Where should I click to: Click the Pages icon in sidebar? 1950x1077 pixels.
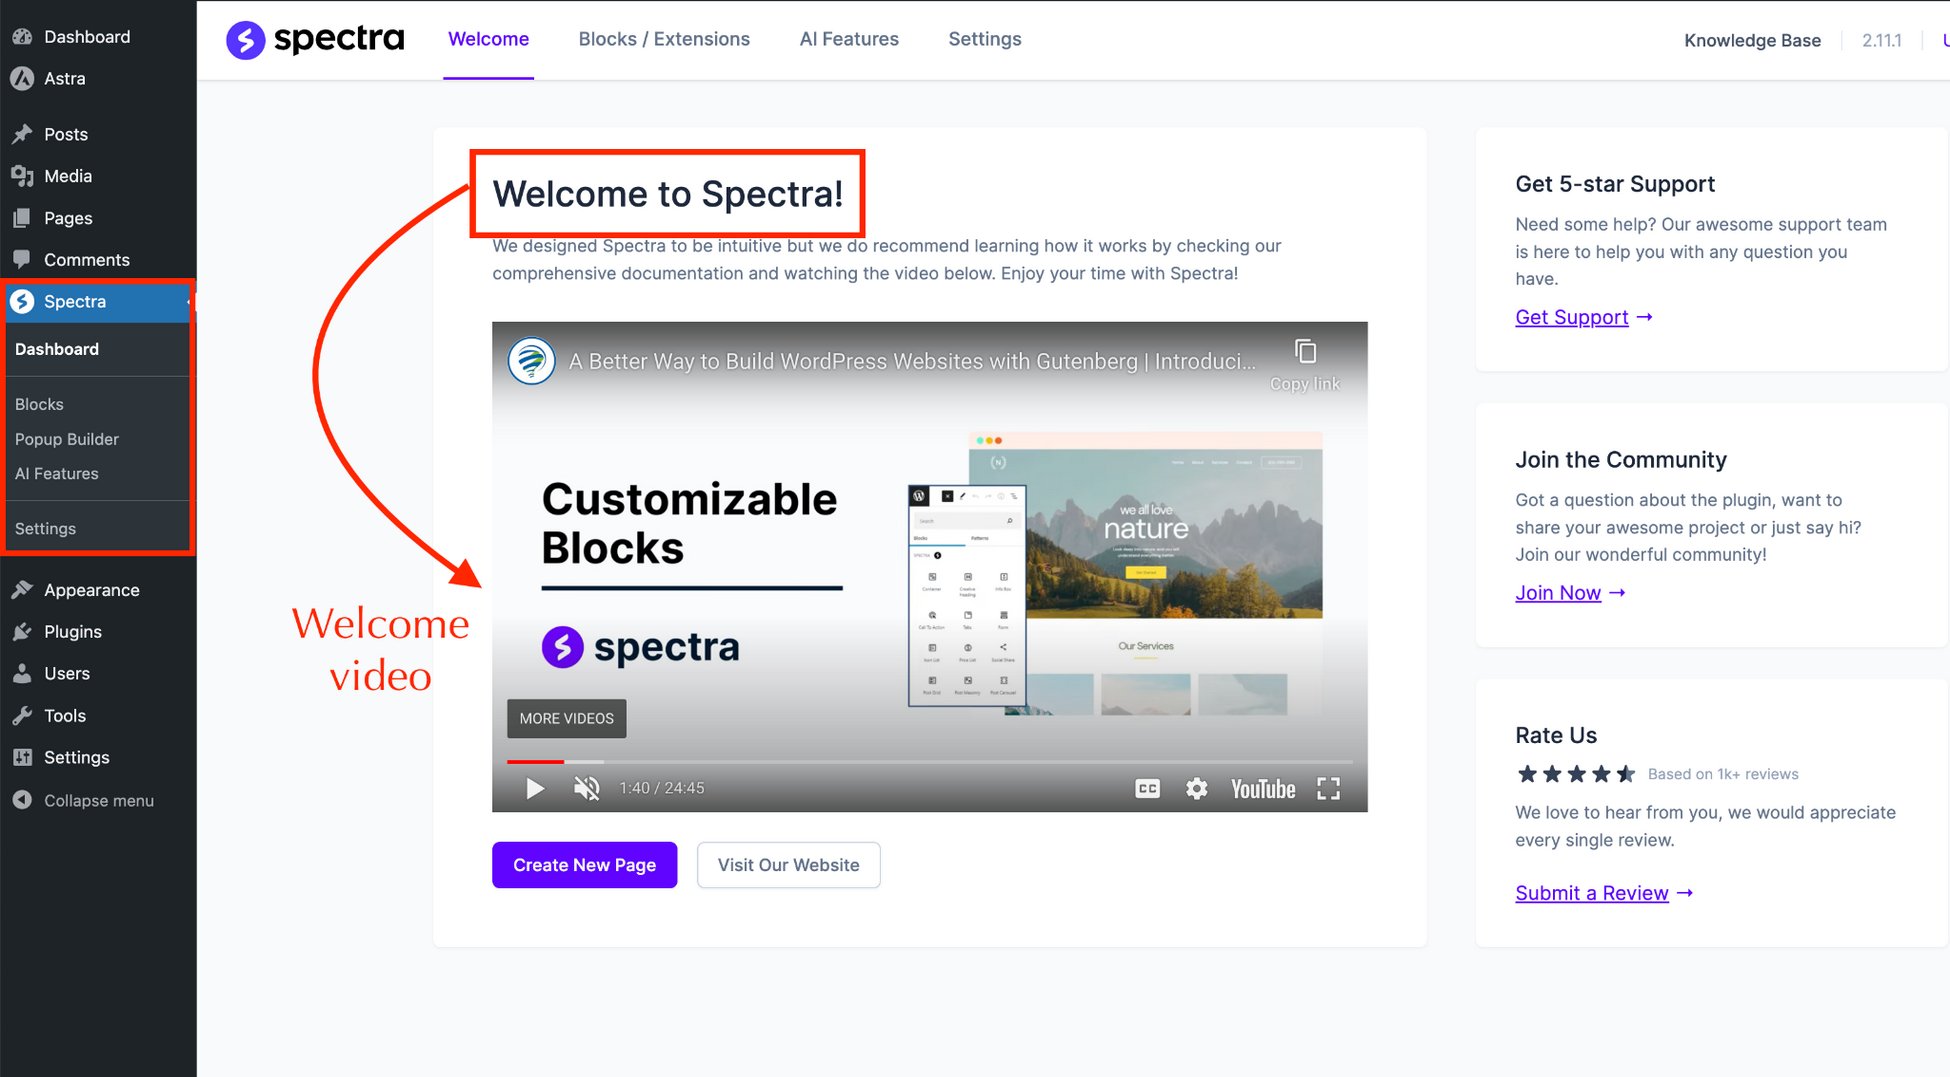(x=22, y=218)
